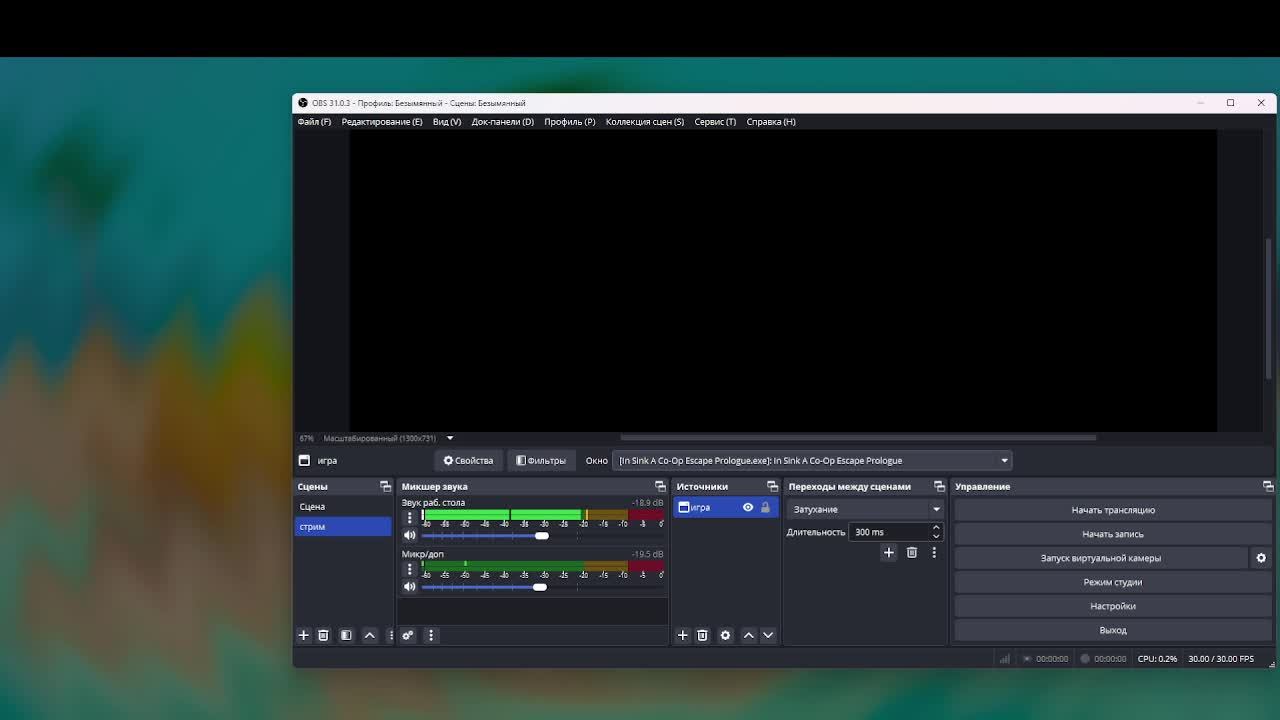Open the Док-панели menu

[503, 122]
